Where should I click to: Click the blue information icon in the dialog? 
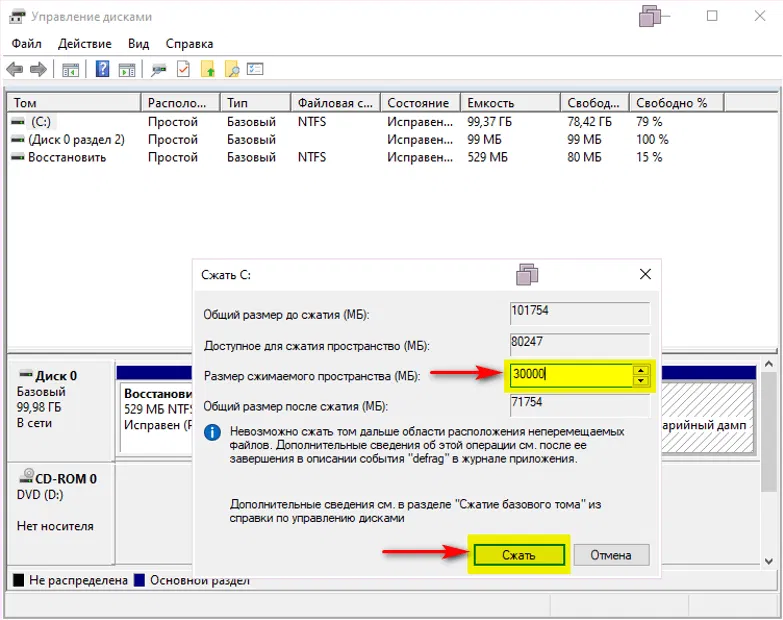click(212, 432)
